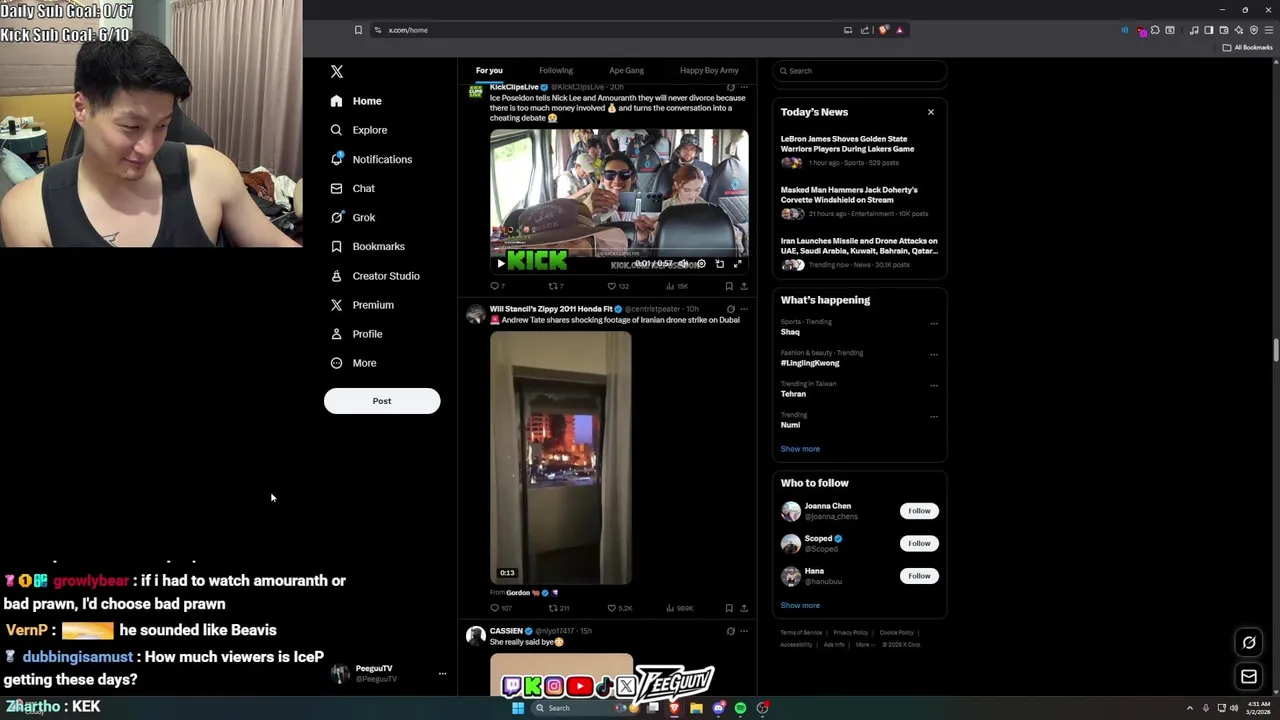Click the X search box
The width and height of the screenshot is (1280, 720).
pyautogui.click(x=859, y=71)
